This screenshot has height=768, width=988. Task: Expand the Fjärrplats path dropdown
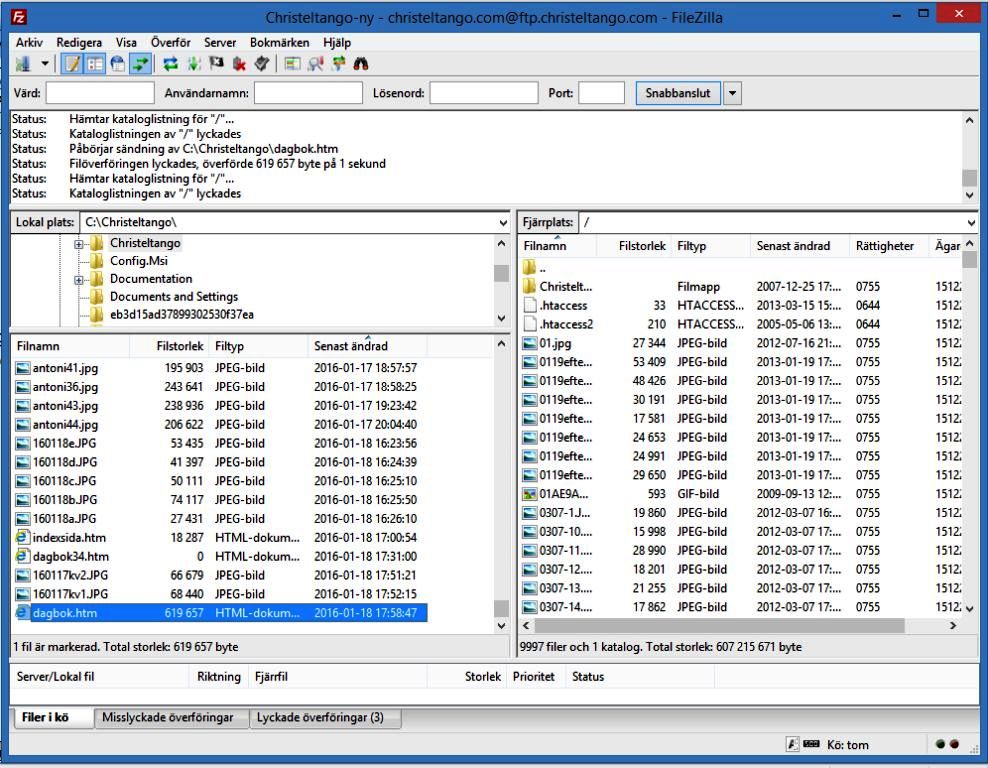[x=971, y=222]
